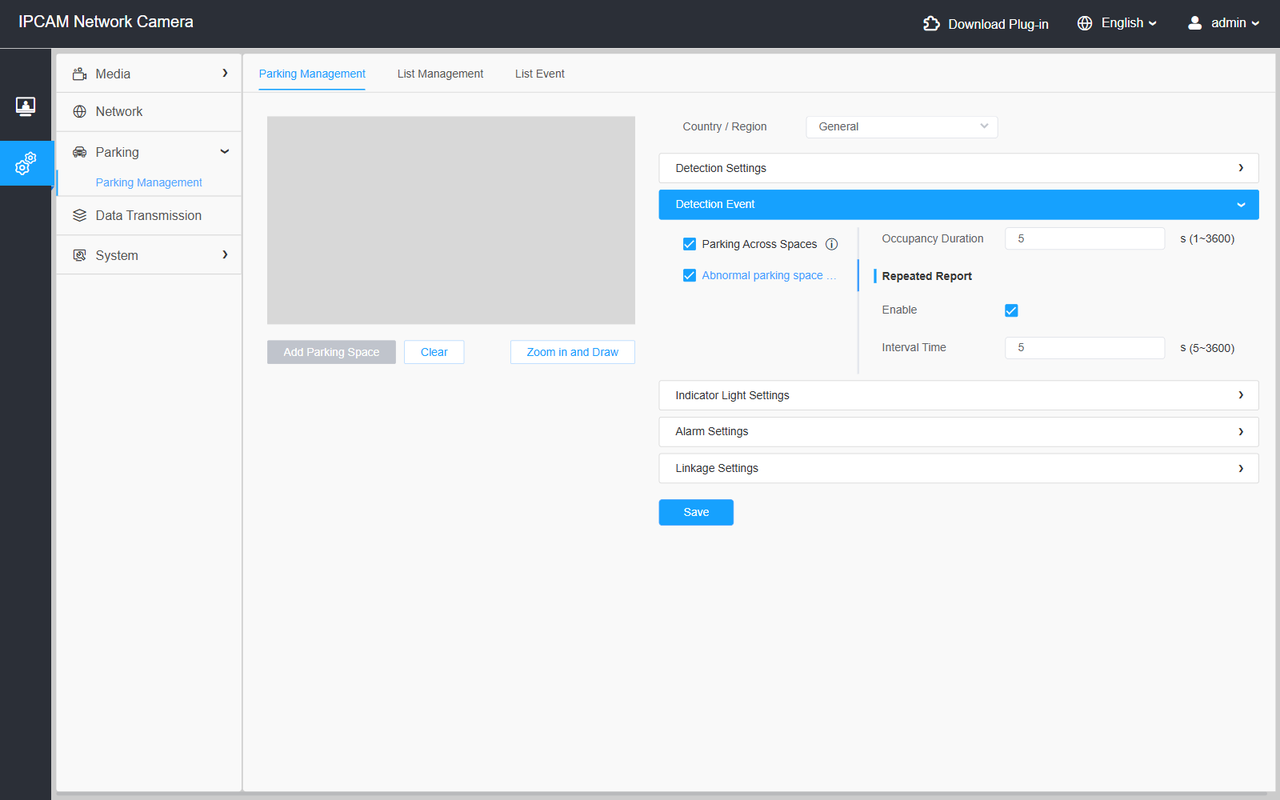Click the Zoom in and Draw button
The width and height of the screenshot is (1280, 800).
(572, 352)
